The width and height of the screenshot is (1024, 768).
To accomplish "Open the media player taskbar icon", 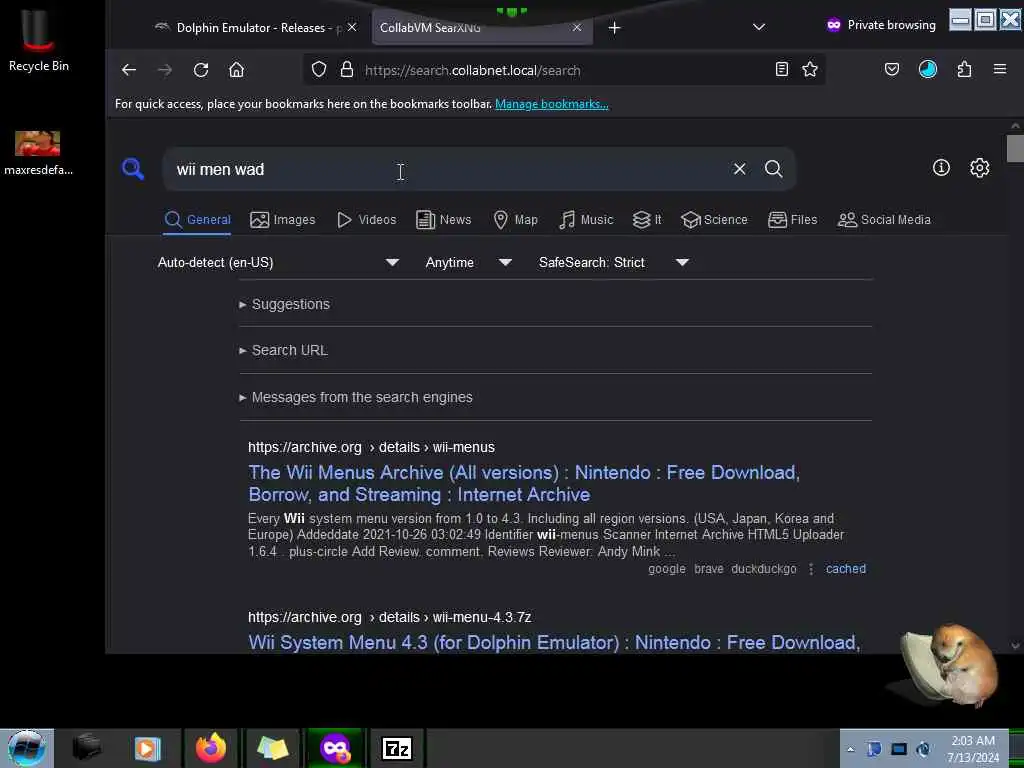I will click(148, 748).
